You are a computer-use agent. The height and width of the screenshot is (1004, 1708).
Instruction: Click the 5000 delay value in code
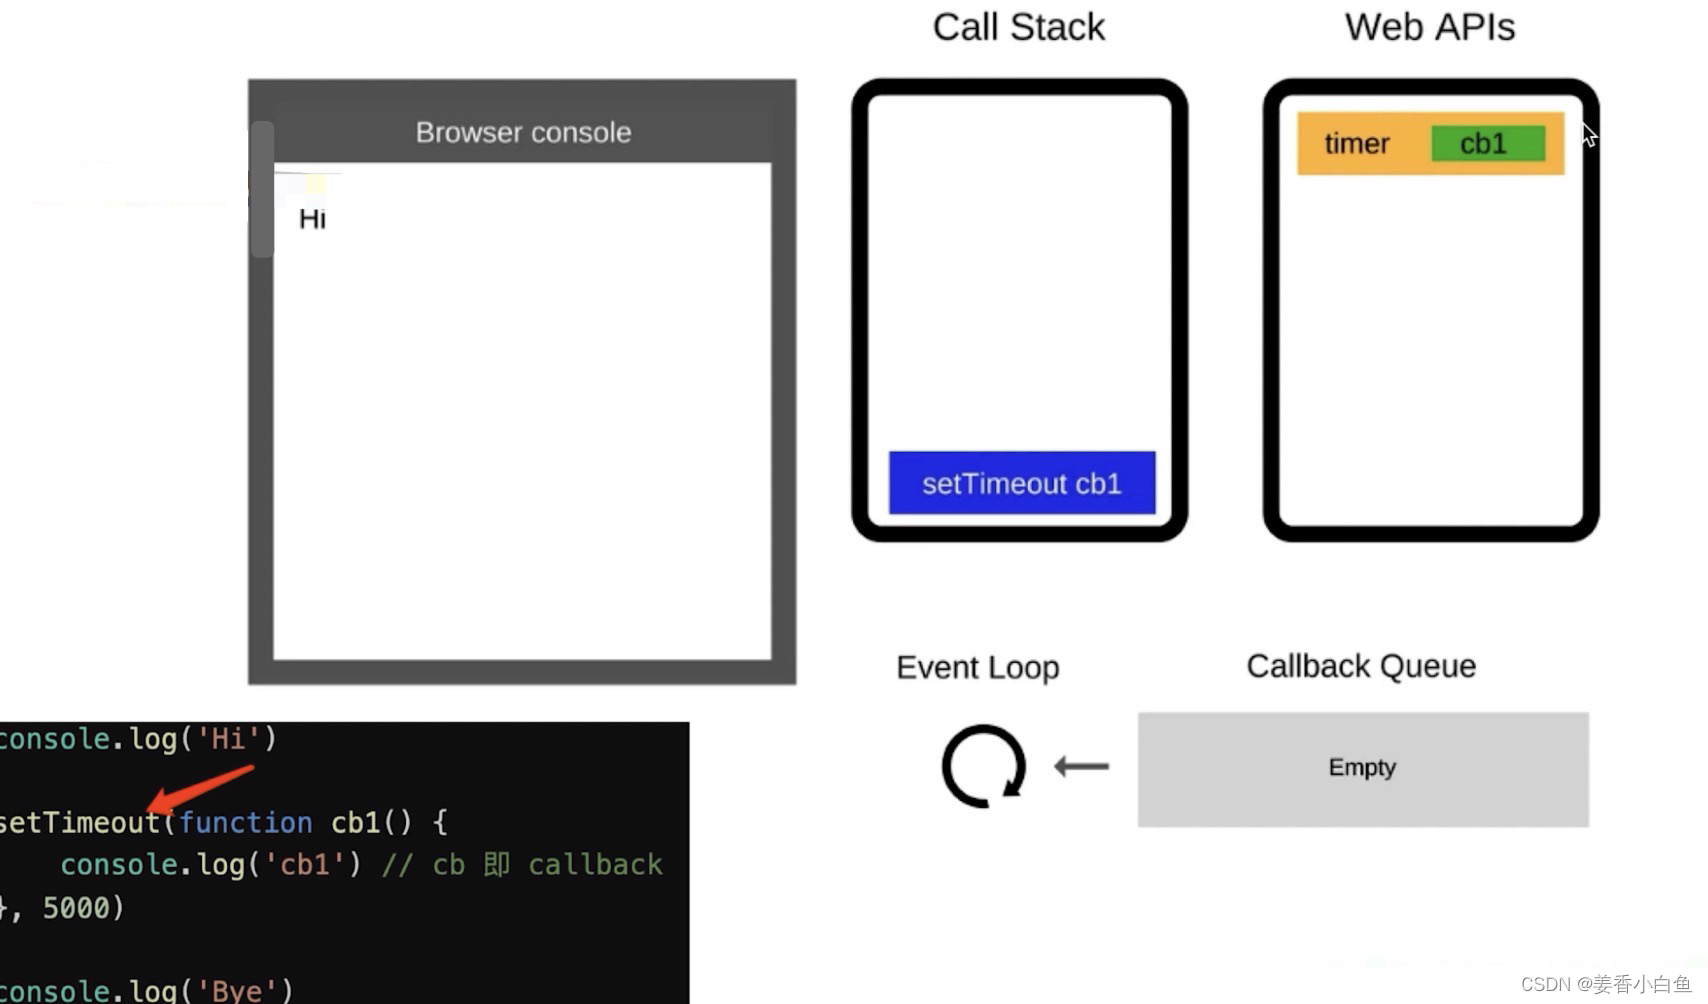pos(76,907)
